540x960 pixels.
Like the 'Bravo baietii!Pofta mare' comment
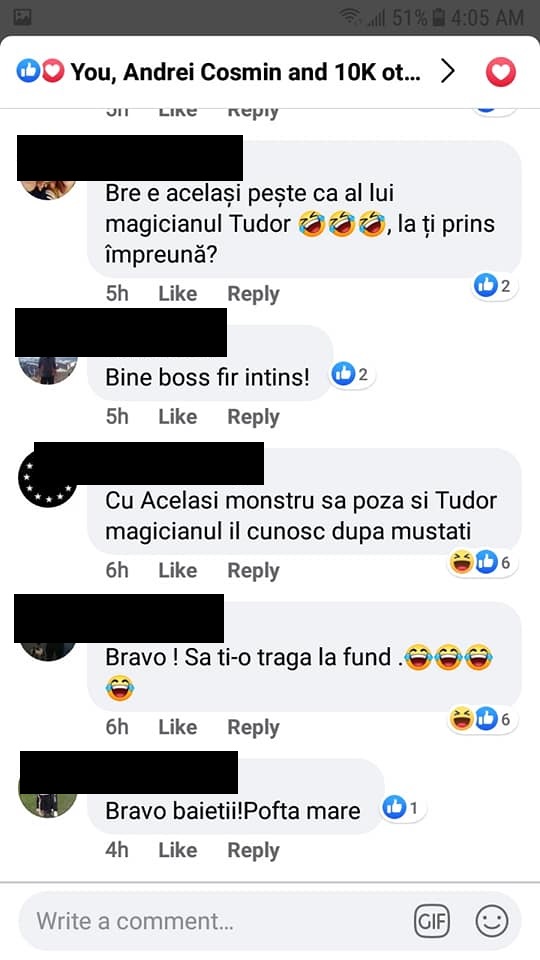178,850
